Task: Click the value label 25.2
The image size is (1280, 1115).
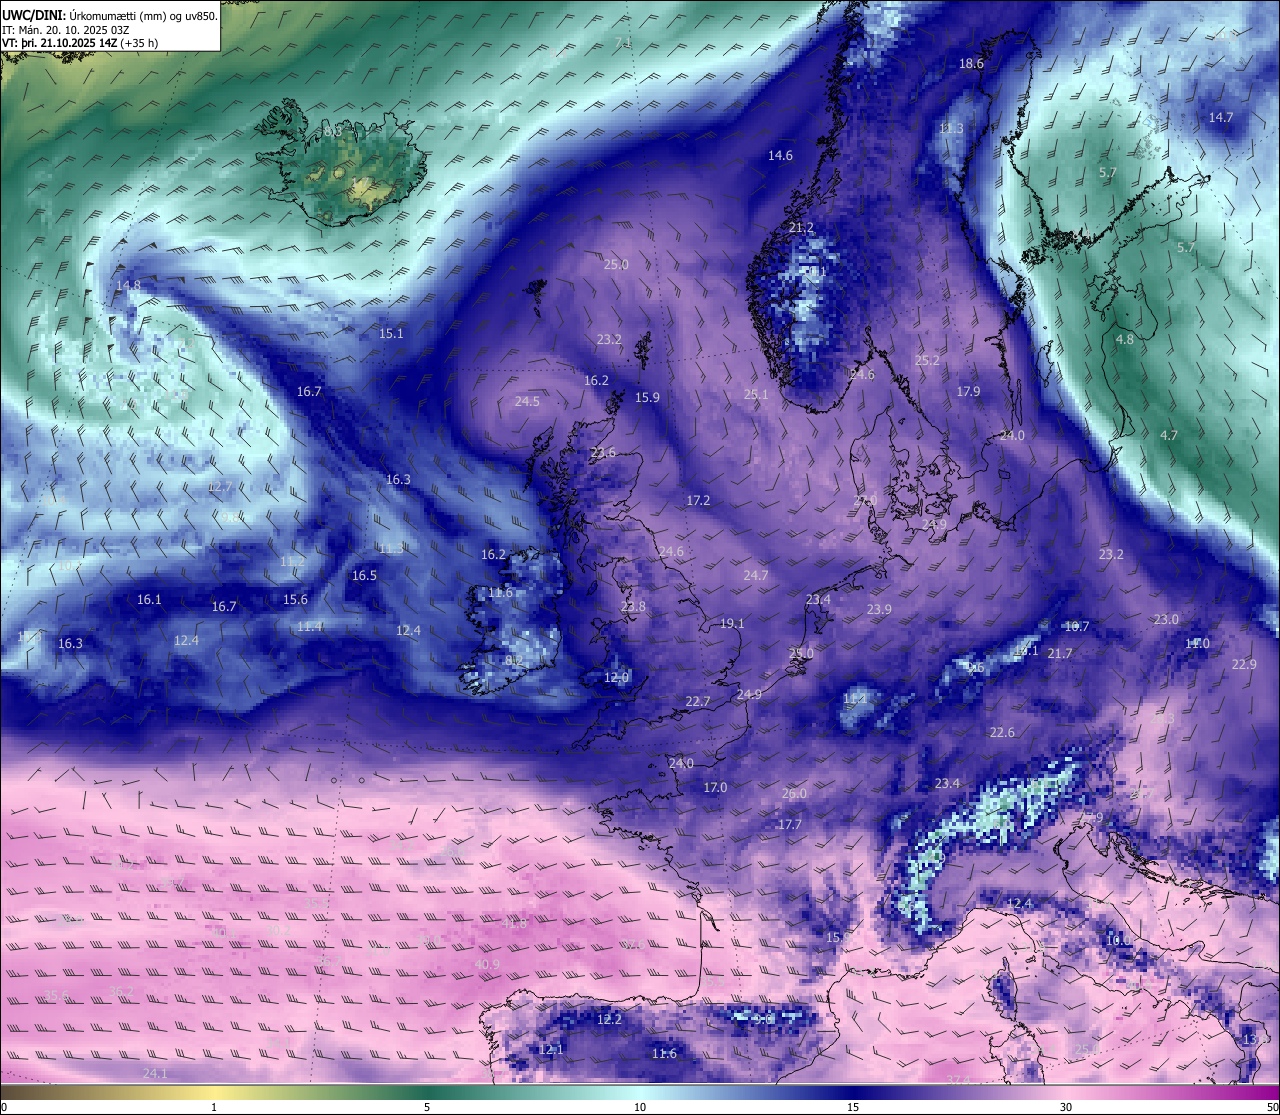Action: coord(927,361)
